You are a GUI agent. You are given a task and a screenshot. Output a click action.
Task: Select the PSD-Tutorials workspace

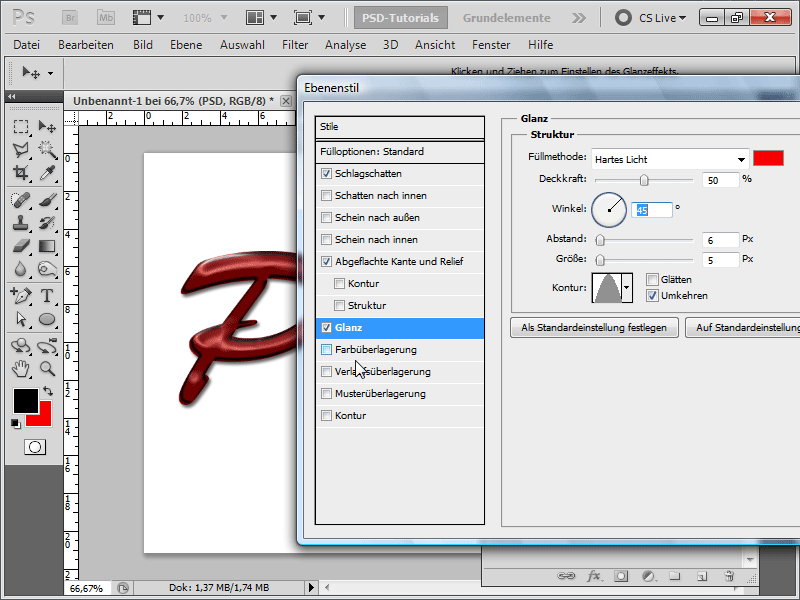tap(401, 18)
